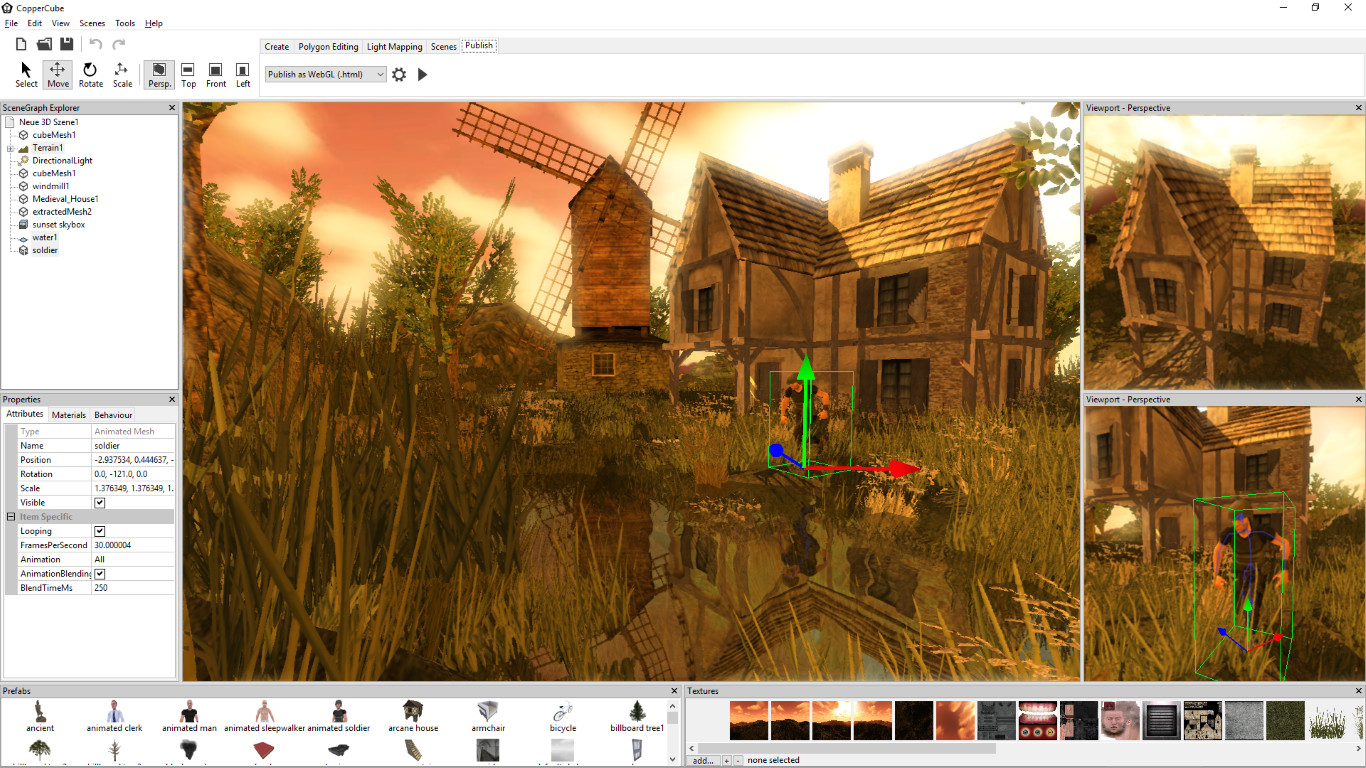The image size is (1366, 768).
Task: Open the publish settings gear
Action: 399,73
